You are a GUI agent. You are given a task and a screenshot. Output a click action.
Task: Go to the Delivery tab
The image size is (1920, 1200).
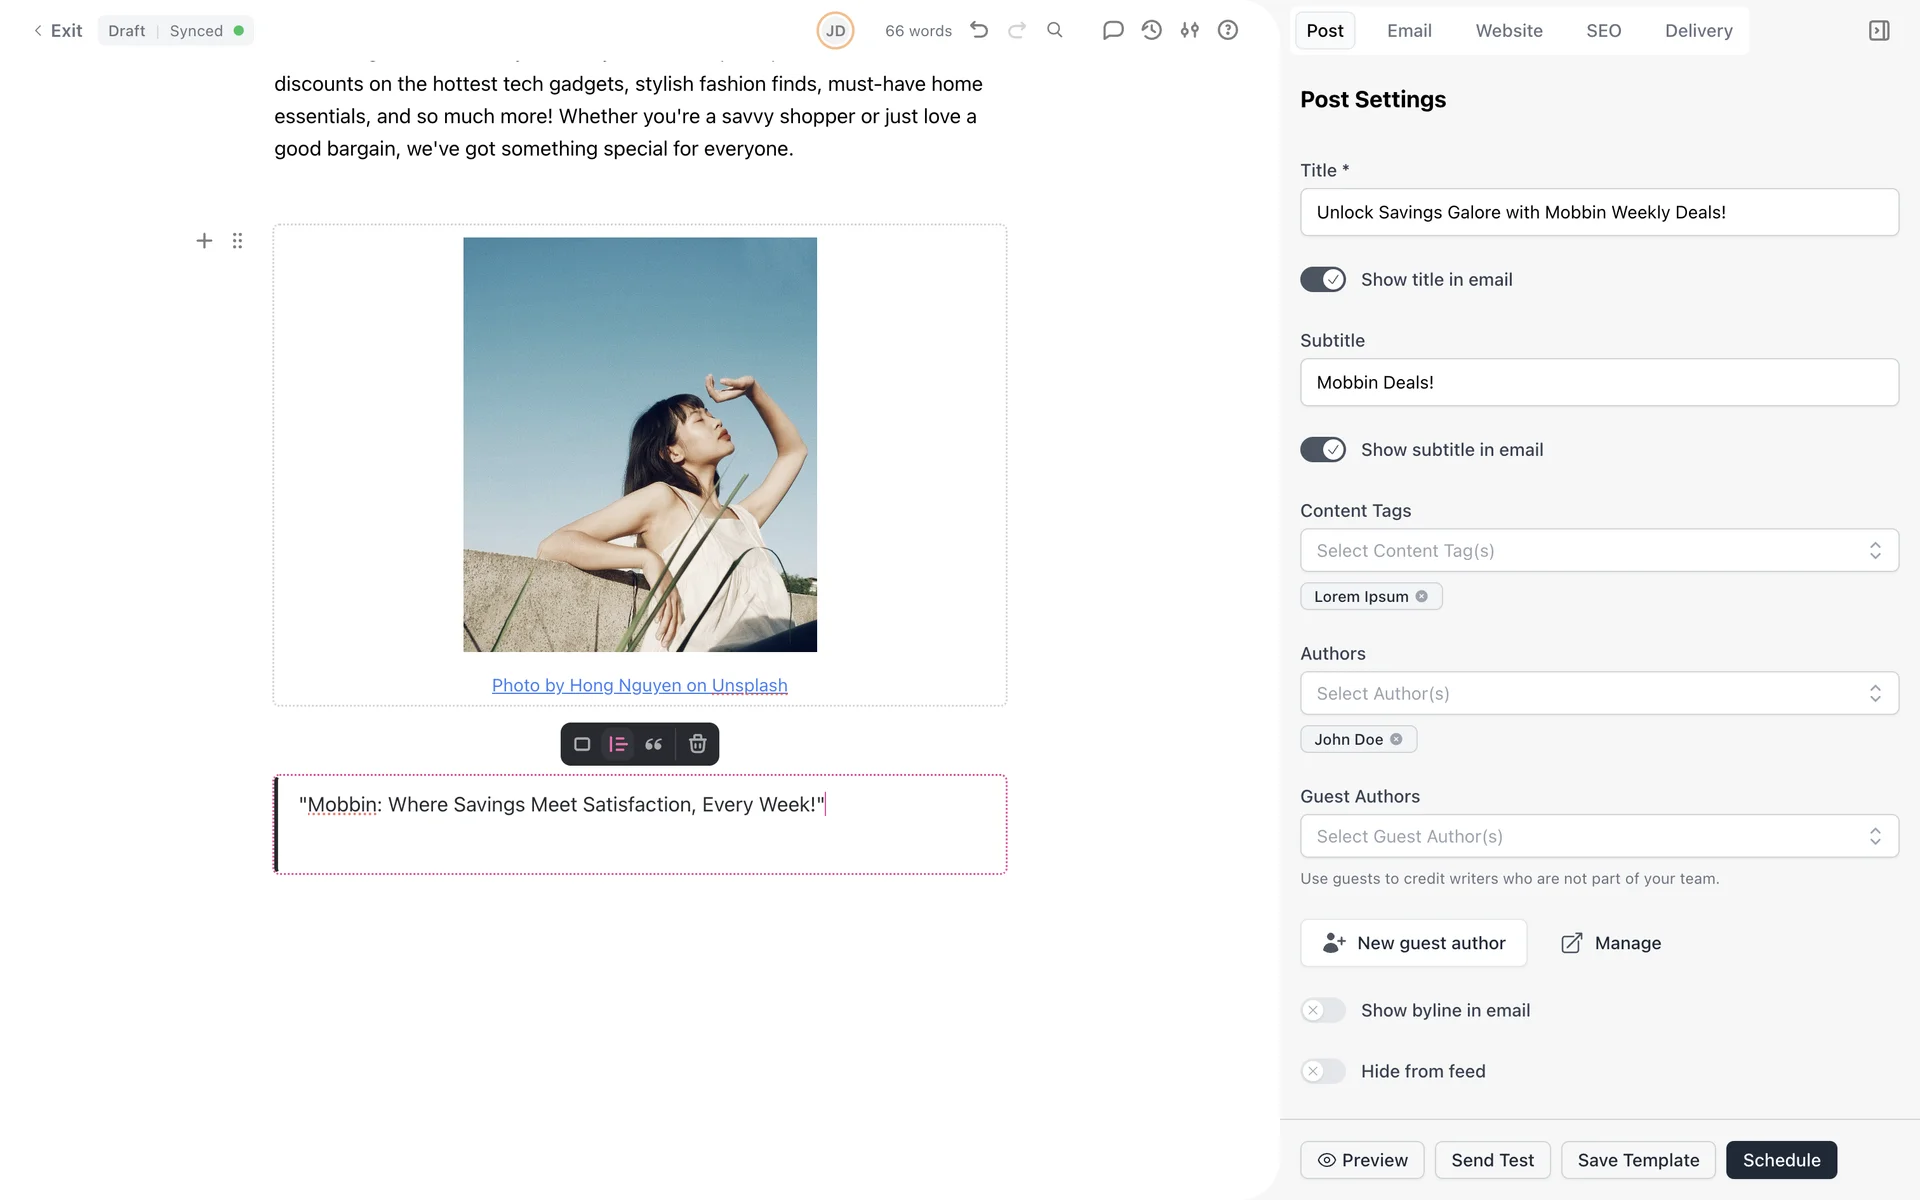coord(1698,31)
